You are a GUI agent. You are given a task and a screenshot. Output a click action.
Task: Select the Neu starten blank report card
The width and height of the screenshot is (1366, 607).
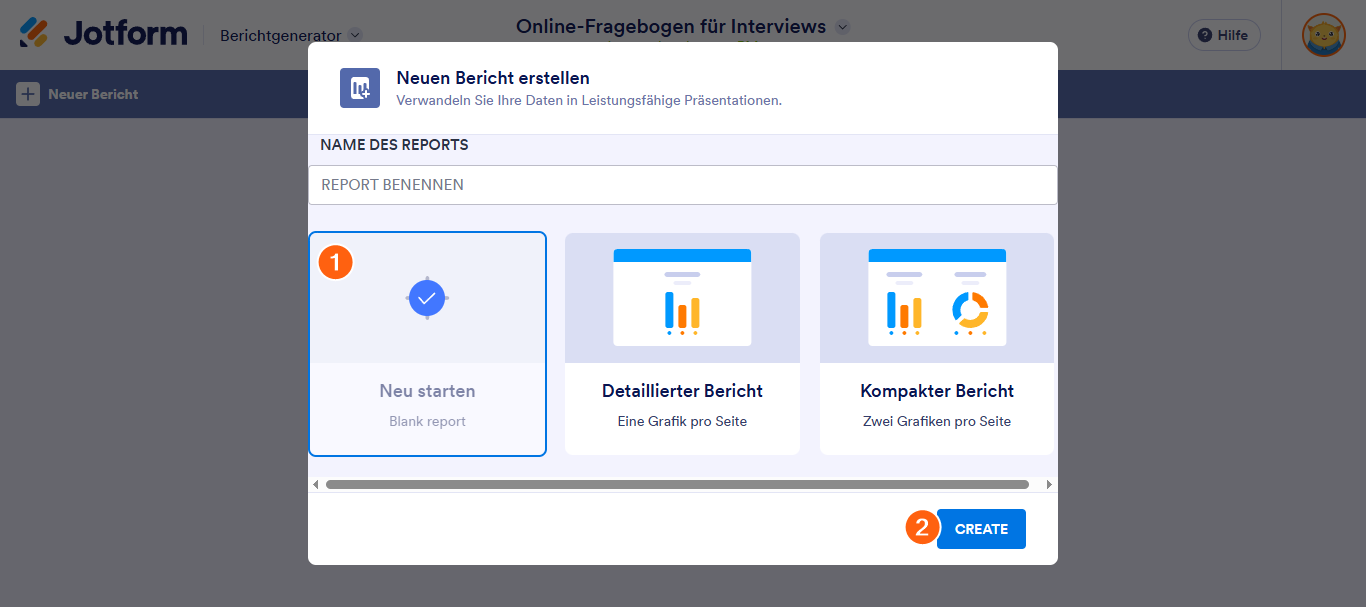(427, 344)
